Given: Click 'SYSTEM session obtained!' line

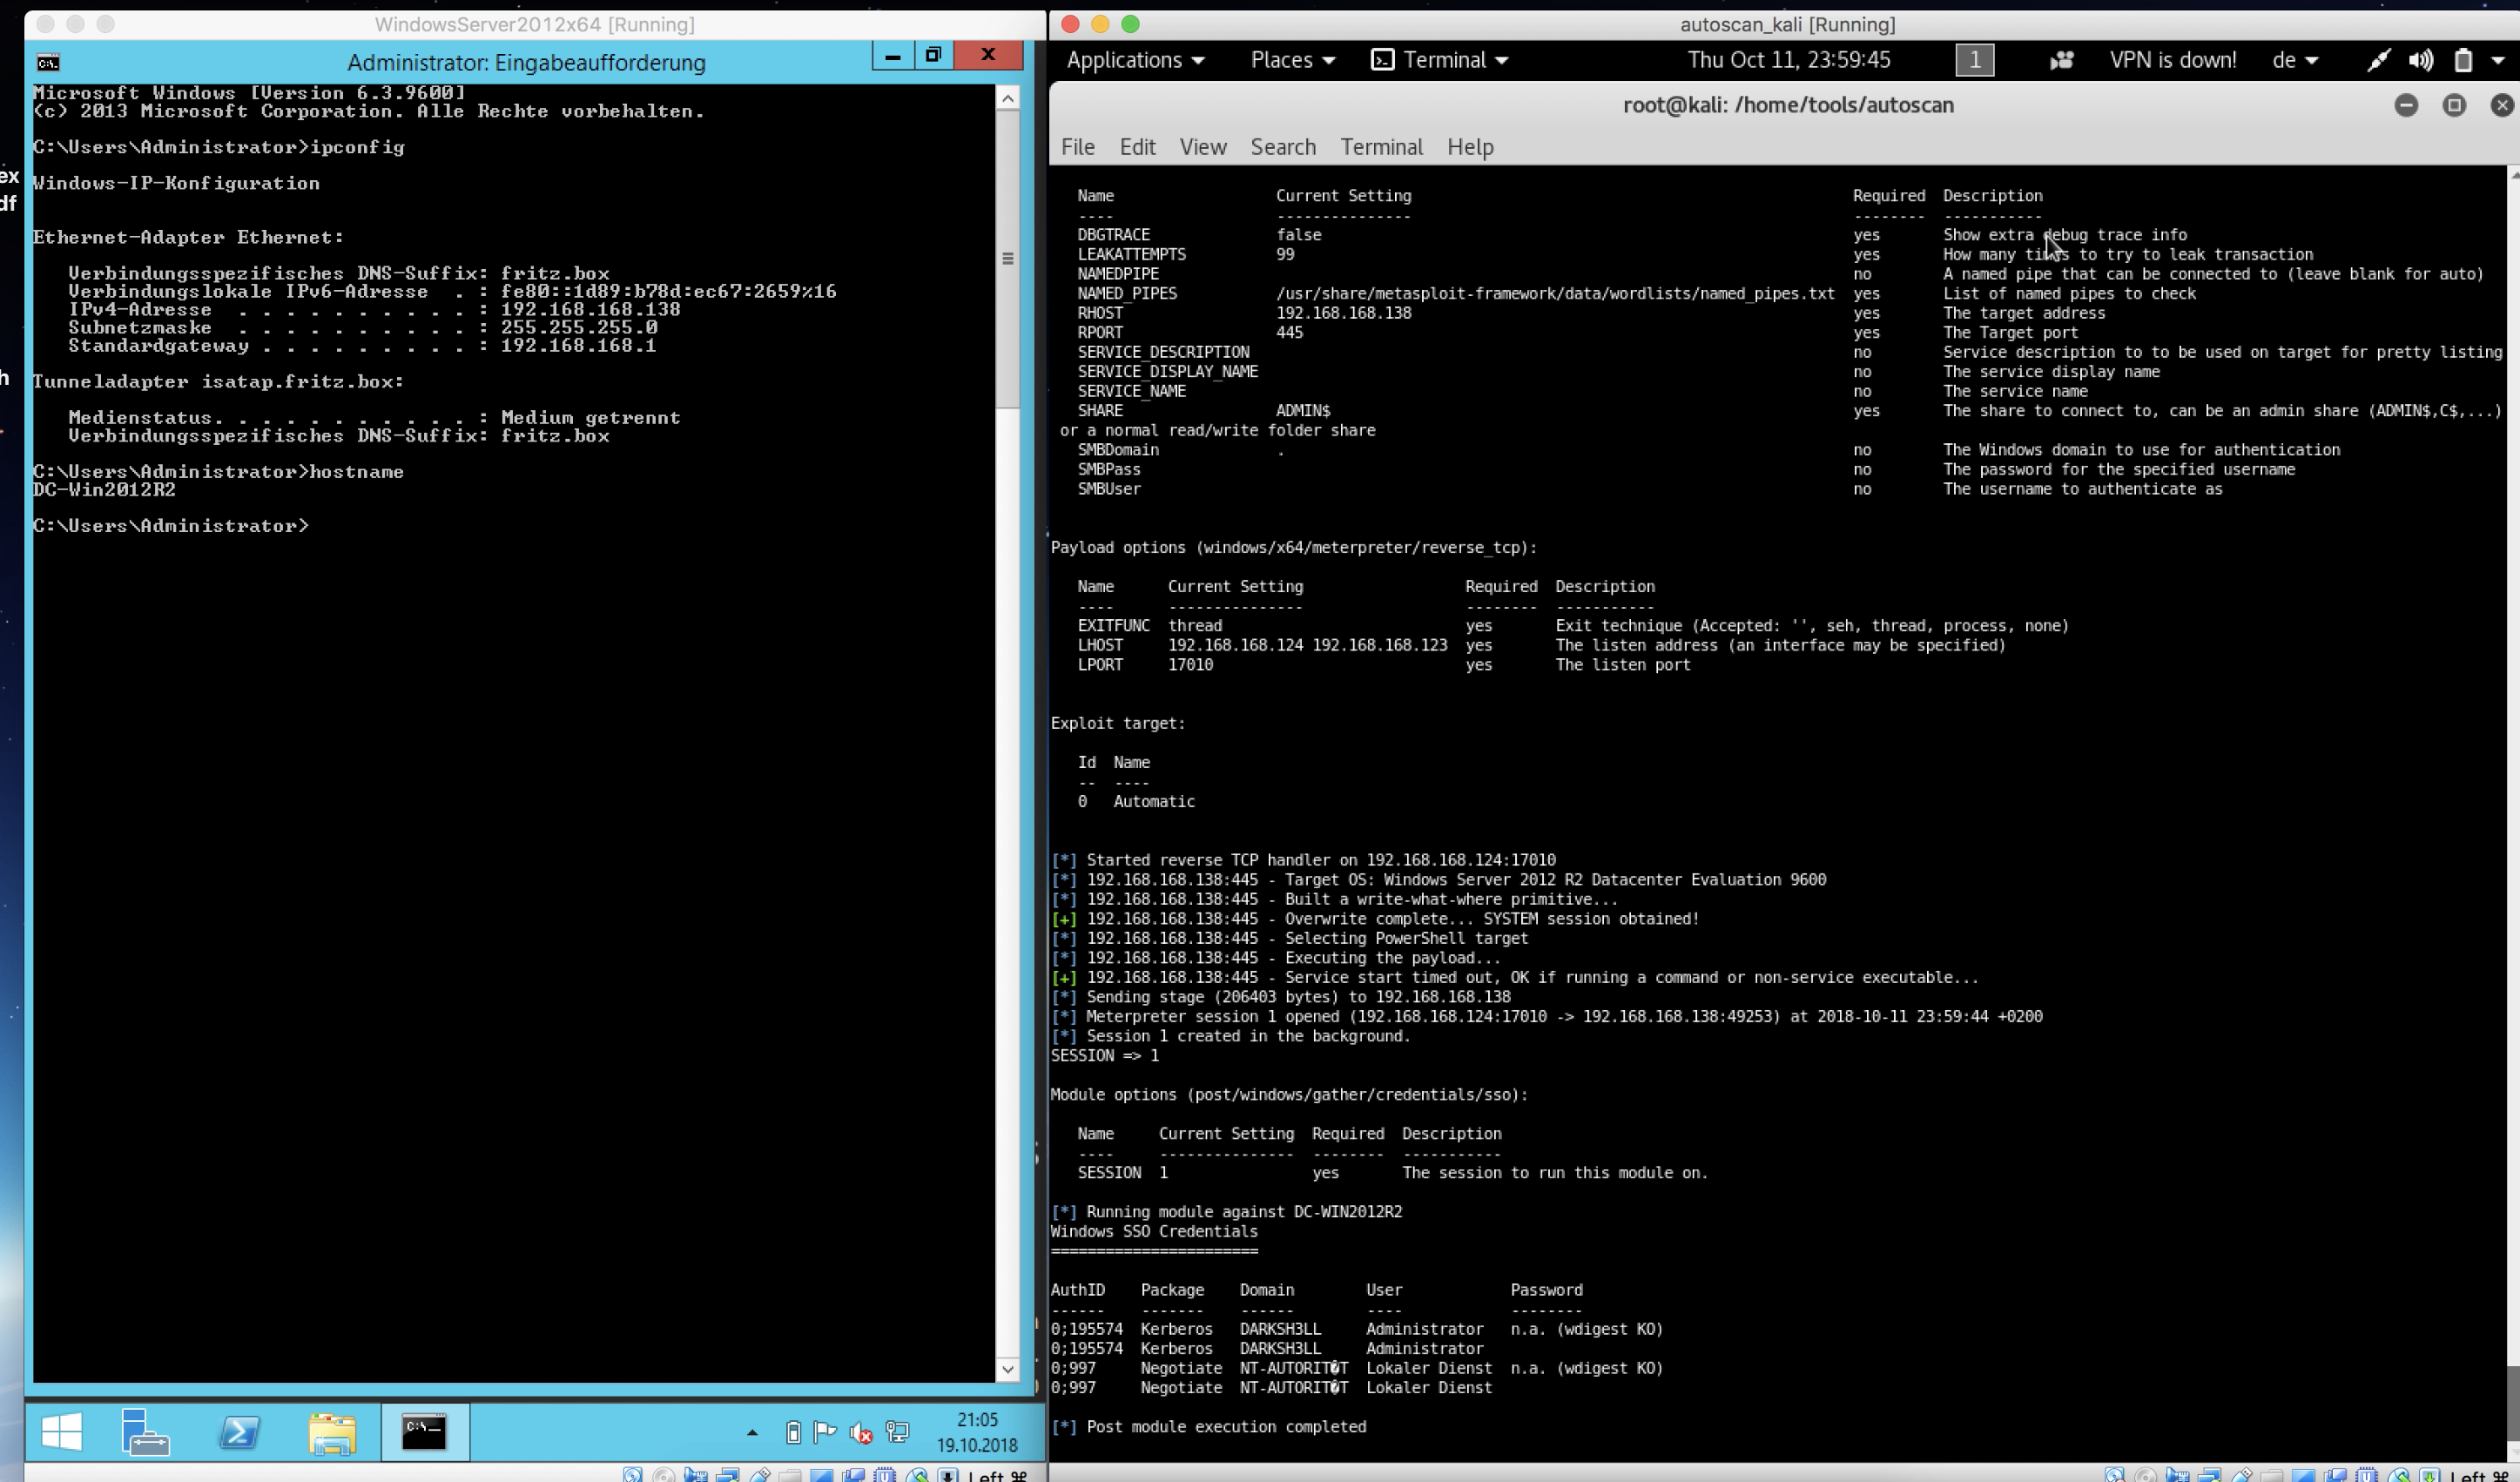Looking at the screenshot, I should pos(1375,919).
